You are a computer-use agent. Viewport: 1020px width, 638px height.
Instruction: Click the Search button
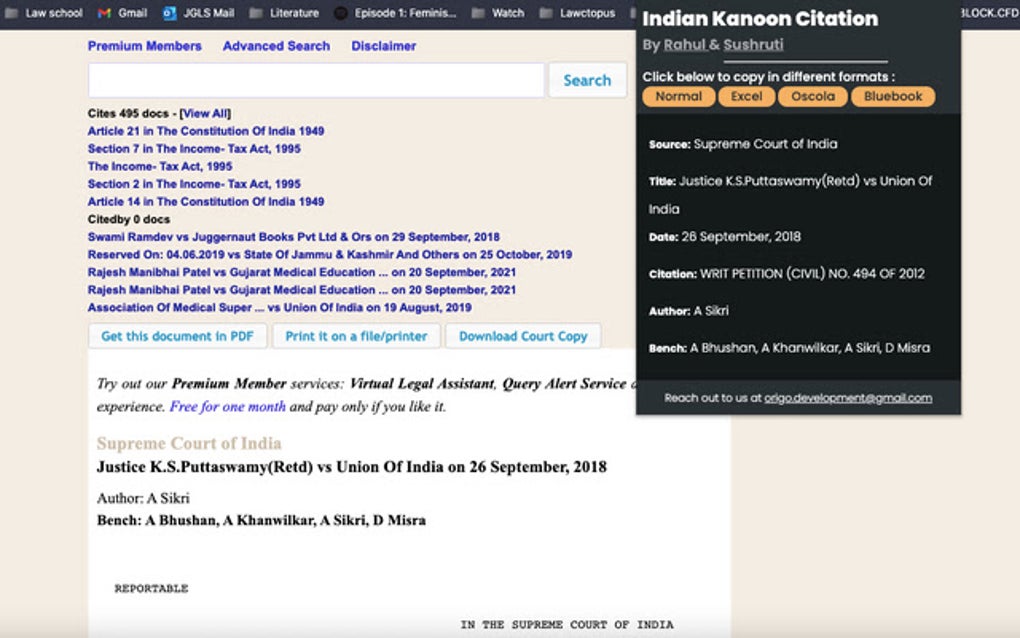point(587,80)
